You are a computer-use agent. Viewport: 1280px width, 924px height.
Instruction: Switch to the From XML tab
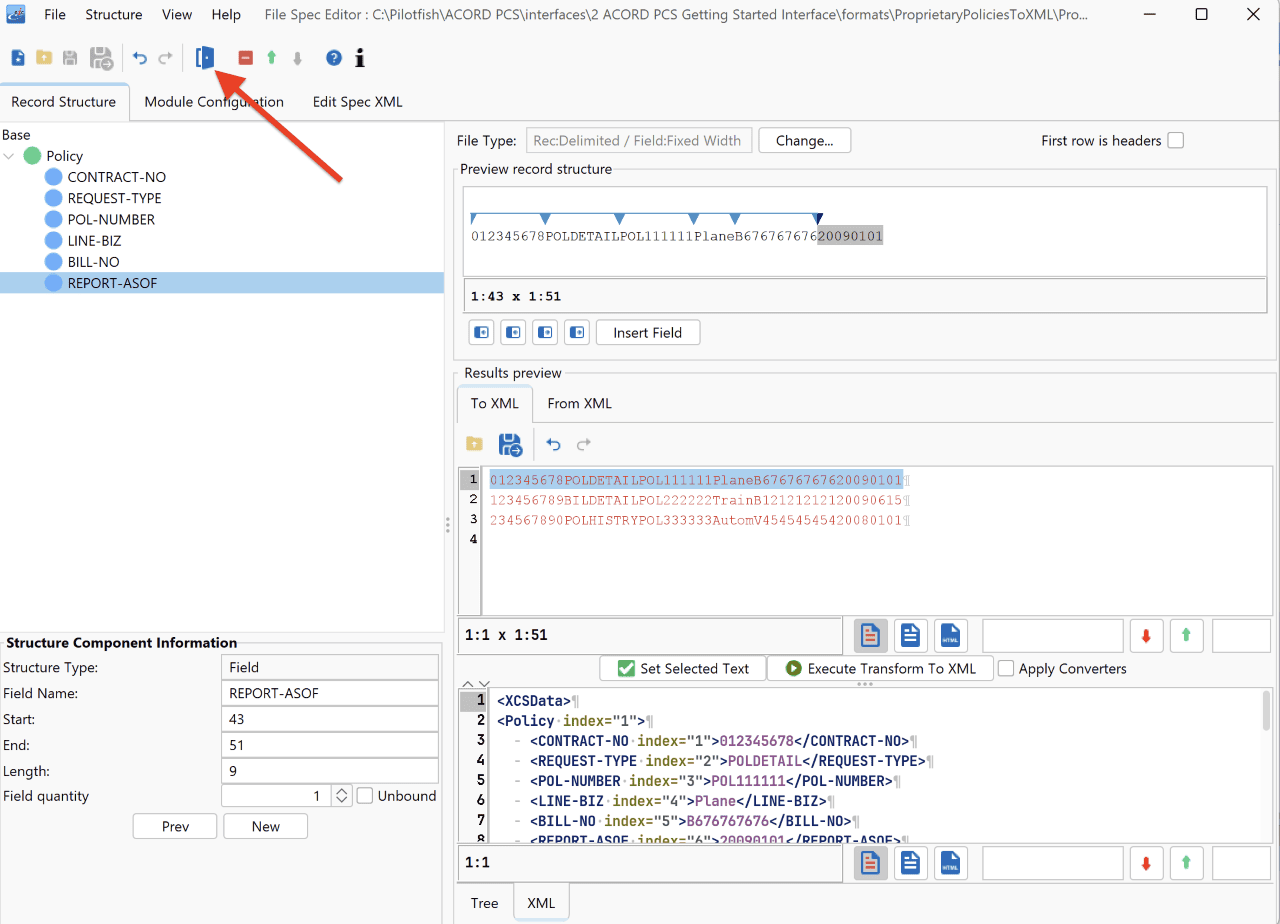(580, 403)
